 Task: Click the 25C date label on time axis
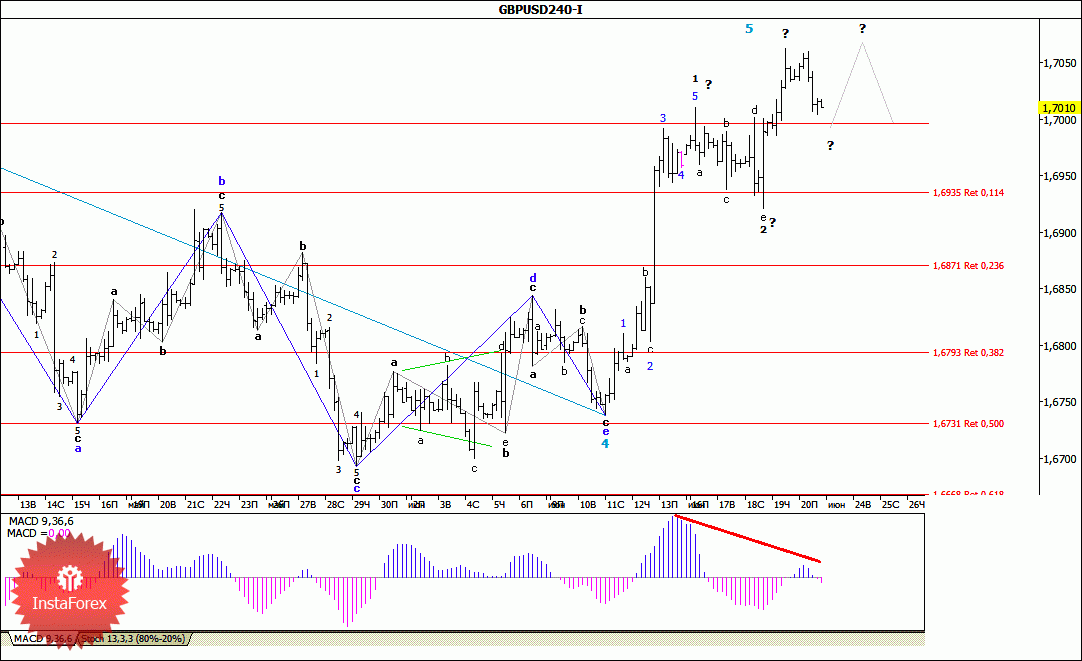point(890,504)
